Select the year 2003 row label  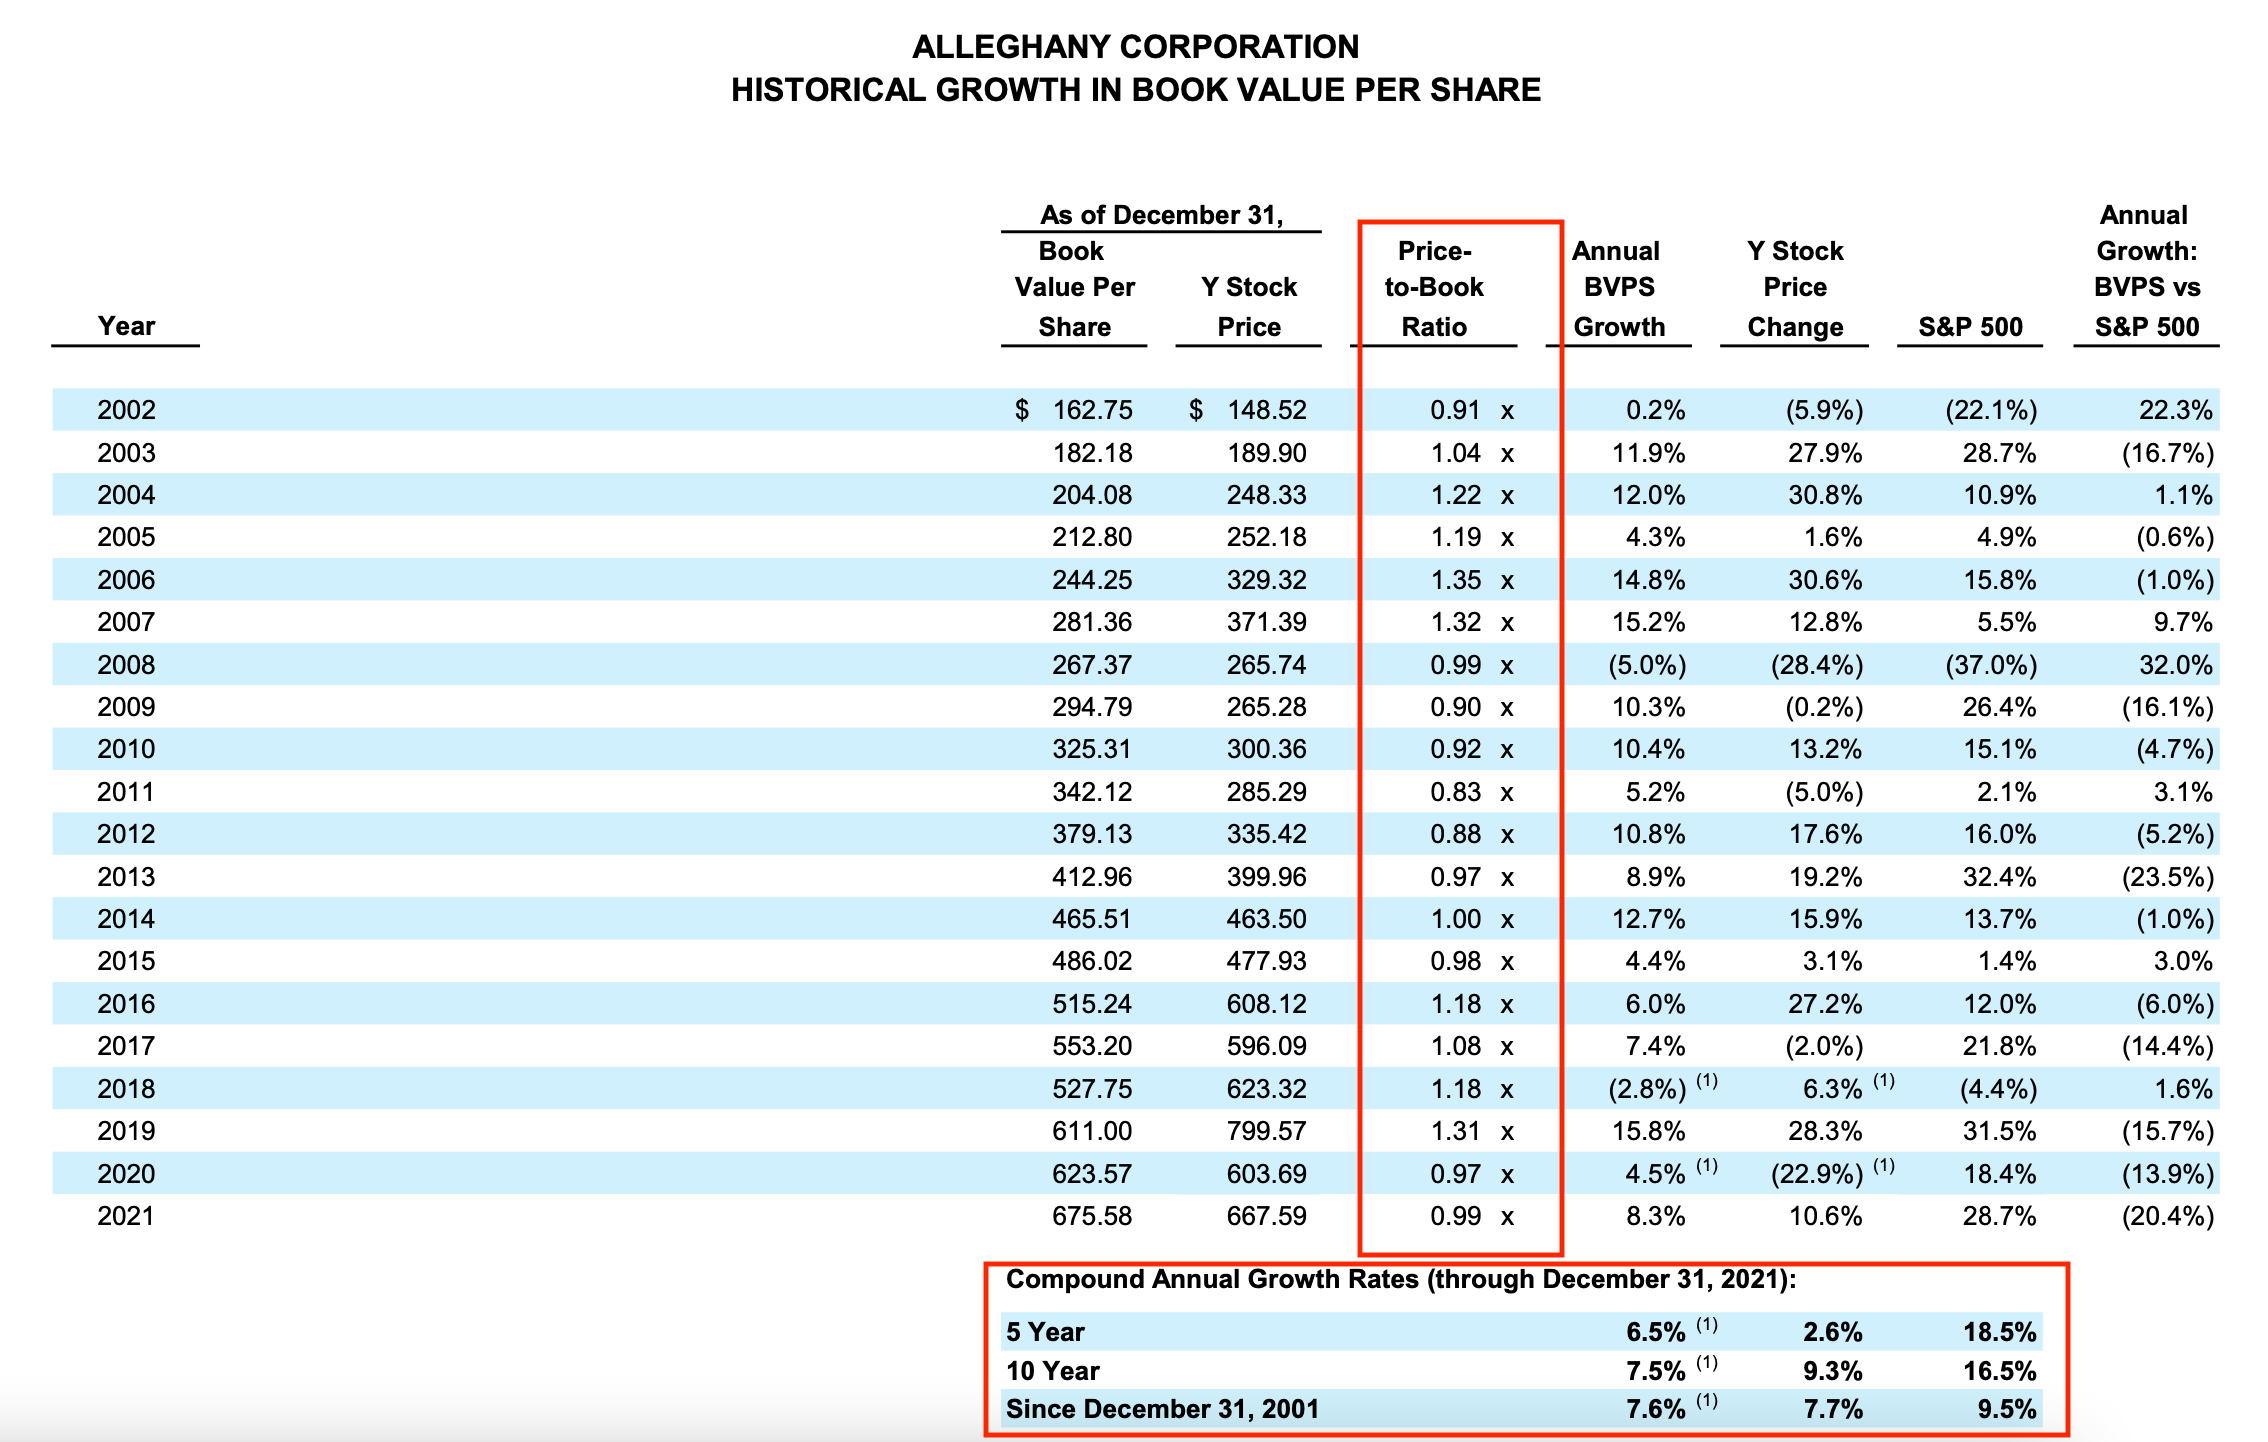(x=126, y=453)
